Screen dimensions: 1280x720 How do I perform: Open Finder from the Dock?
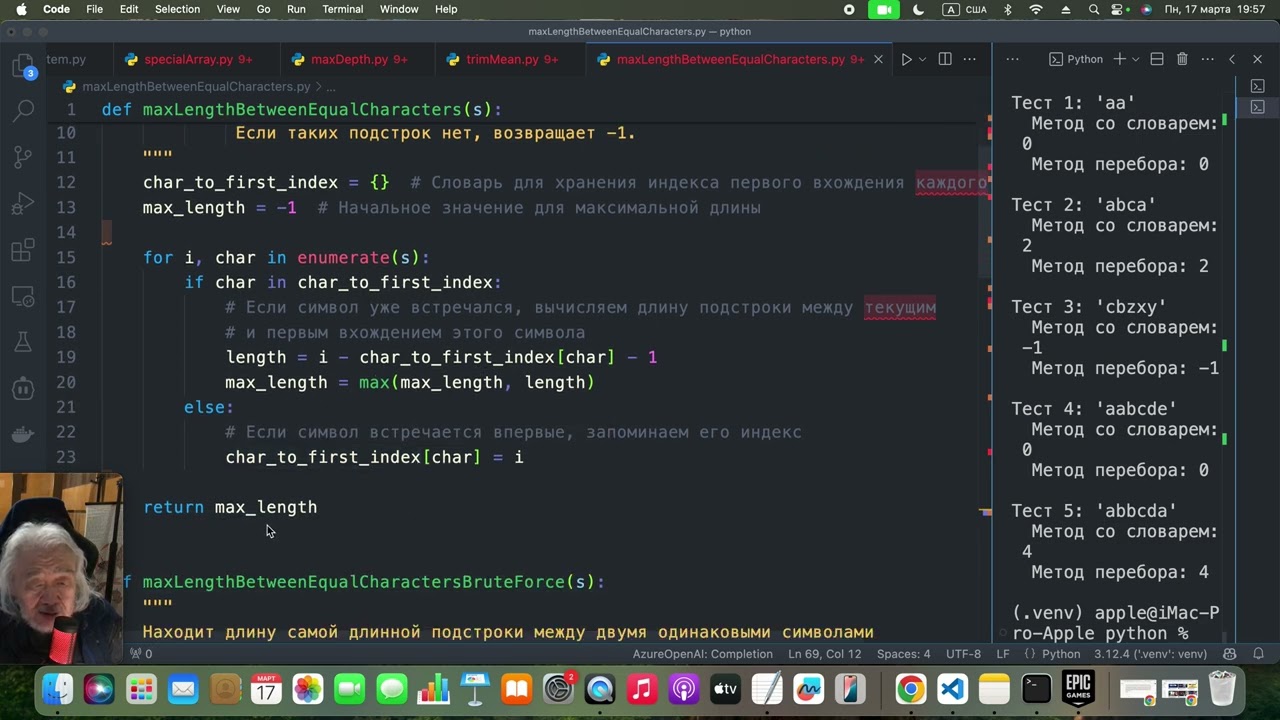(x=57, y=689)
